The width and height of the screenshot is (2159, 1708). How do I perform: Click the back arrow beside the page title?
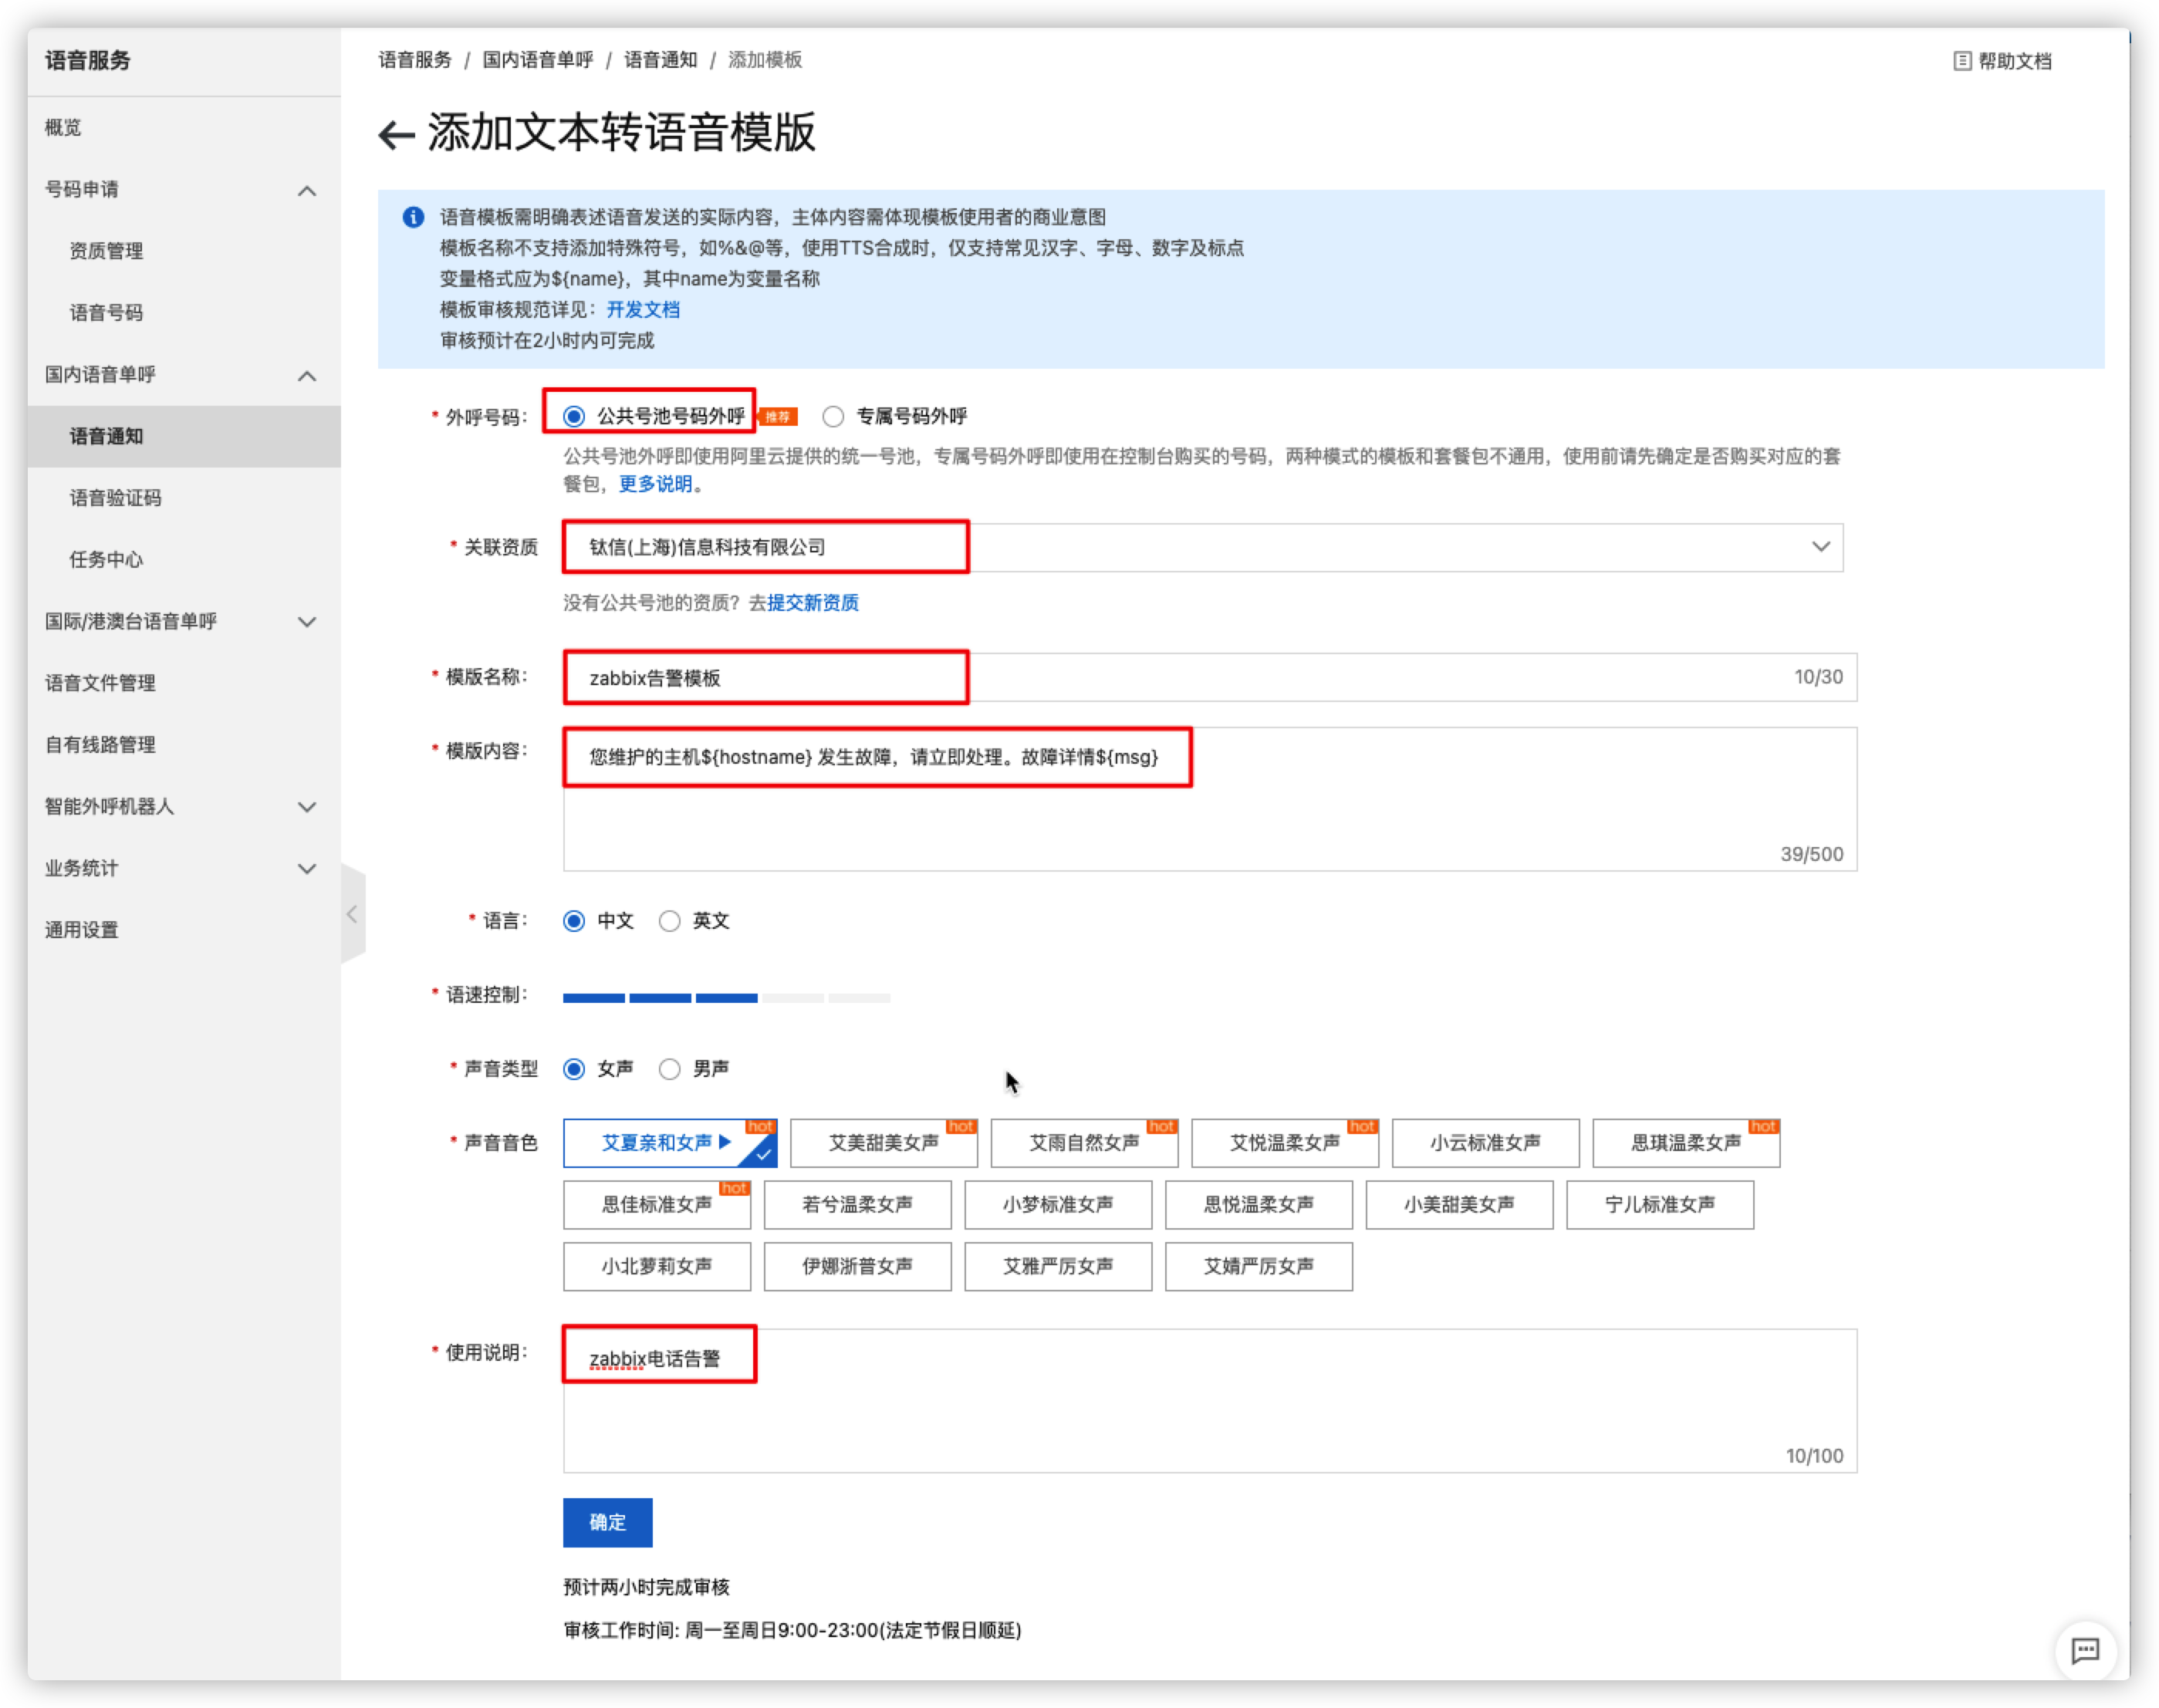coord(396,135)
